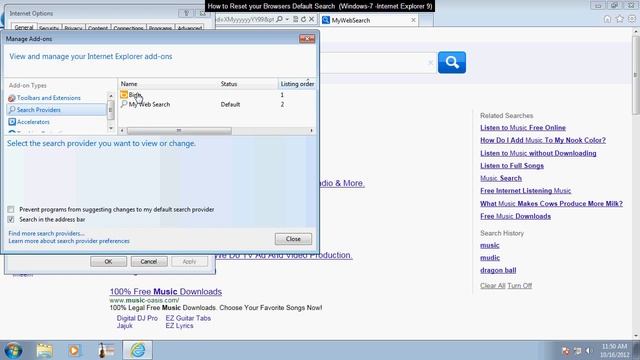Open Music Search related link
Viewport: 640px width, 360px height.
(501, 178)
